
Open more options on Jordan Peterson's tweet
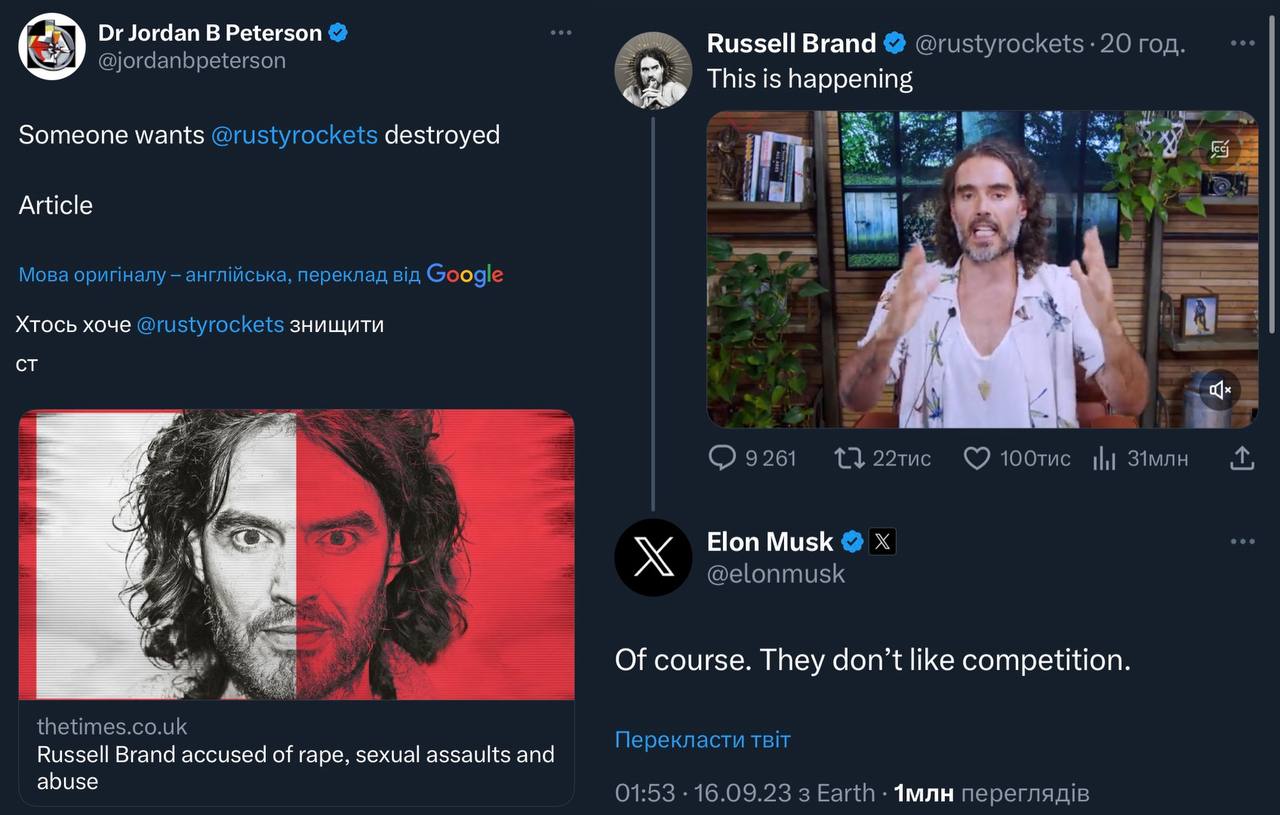(561, 33)
